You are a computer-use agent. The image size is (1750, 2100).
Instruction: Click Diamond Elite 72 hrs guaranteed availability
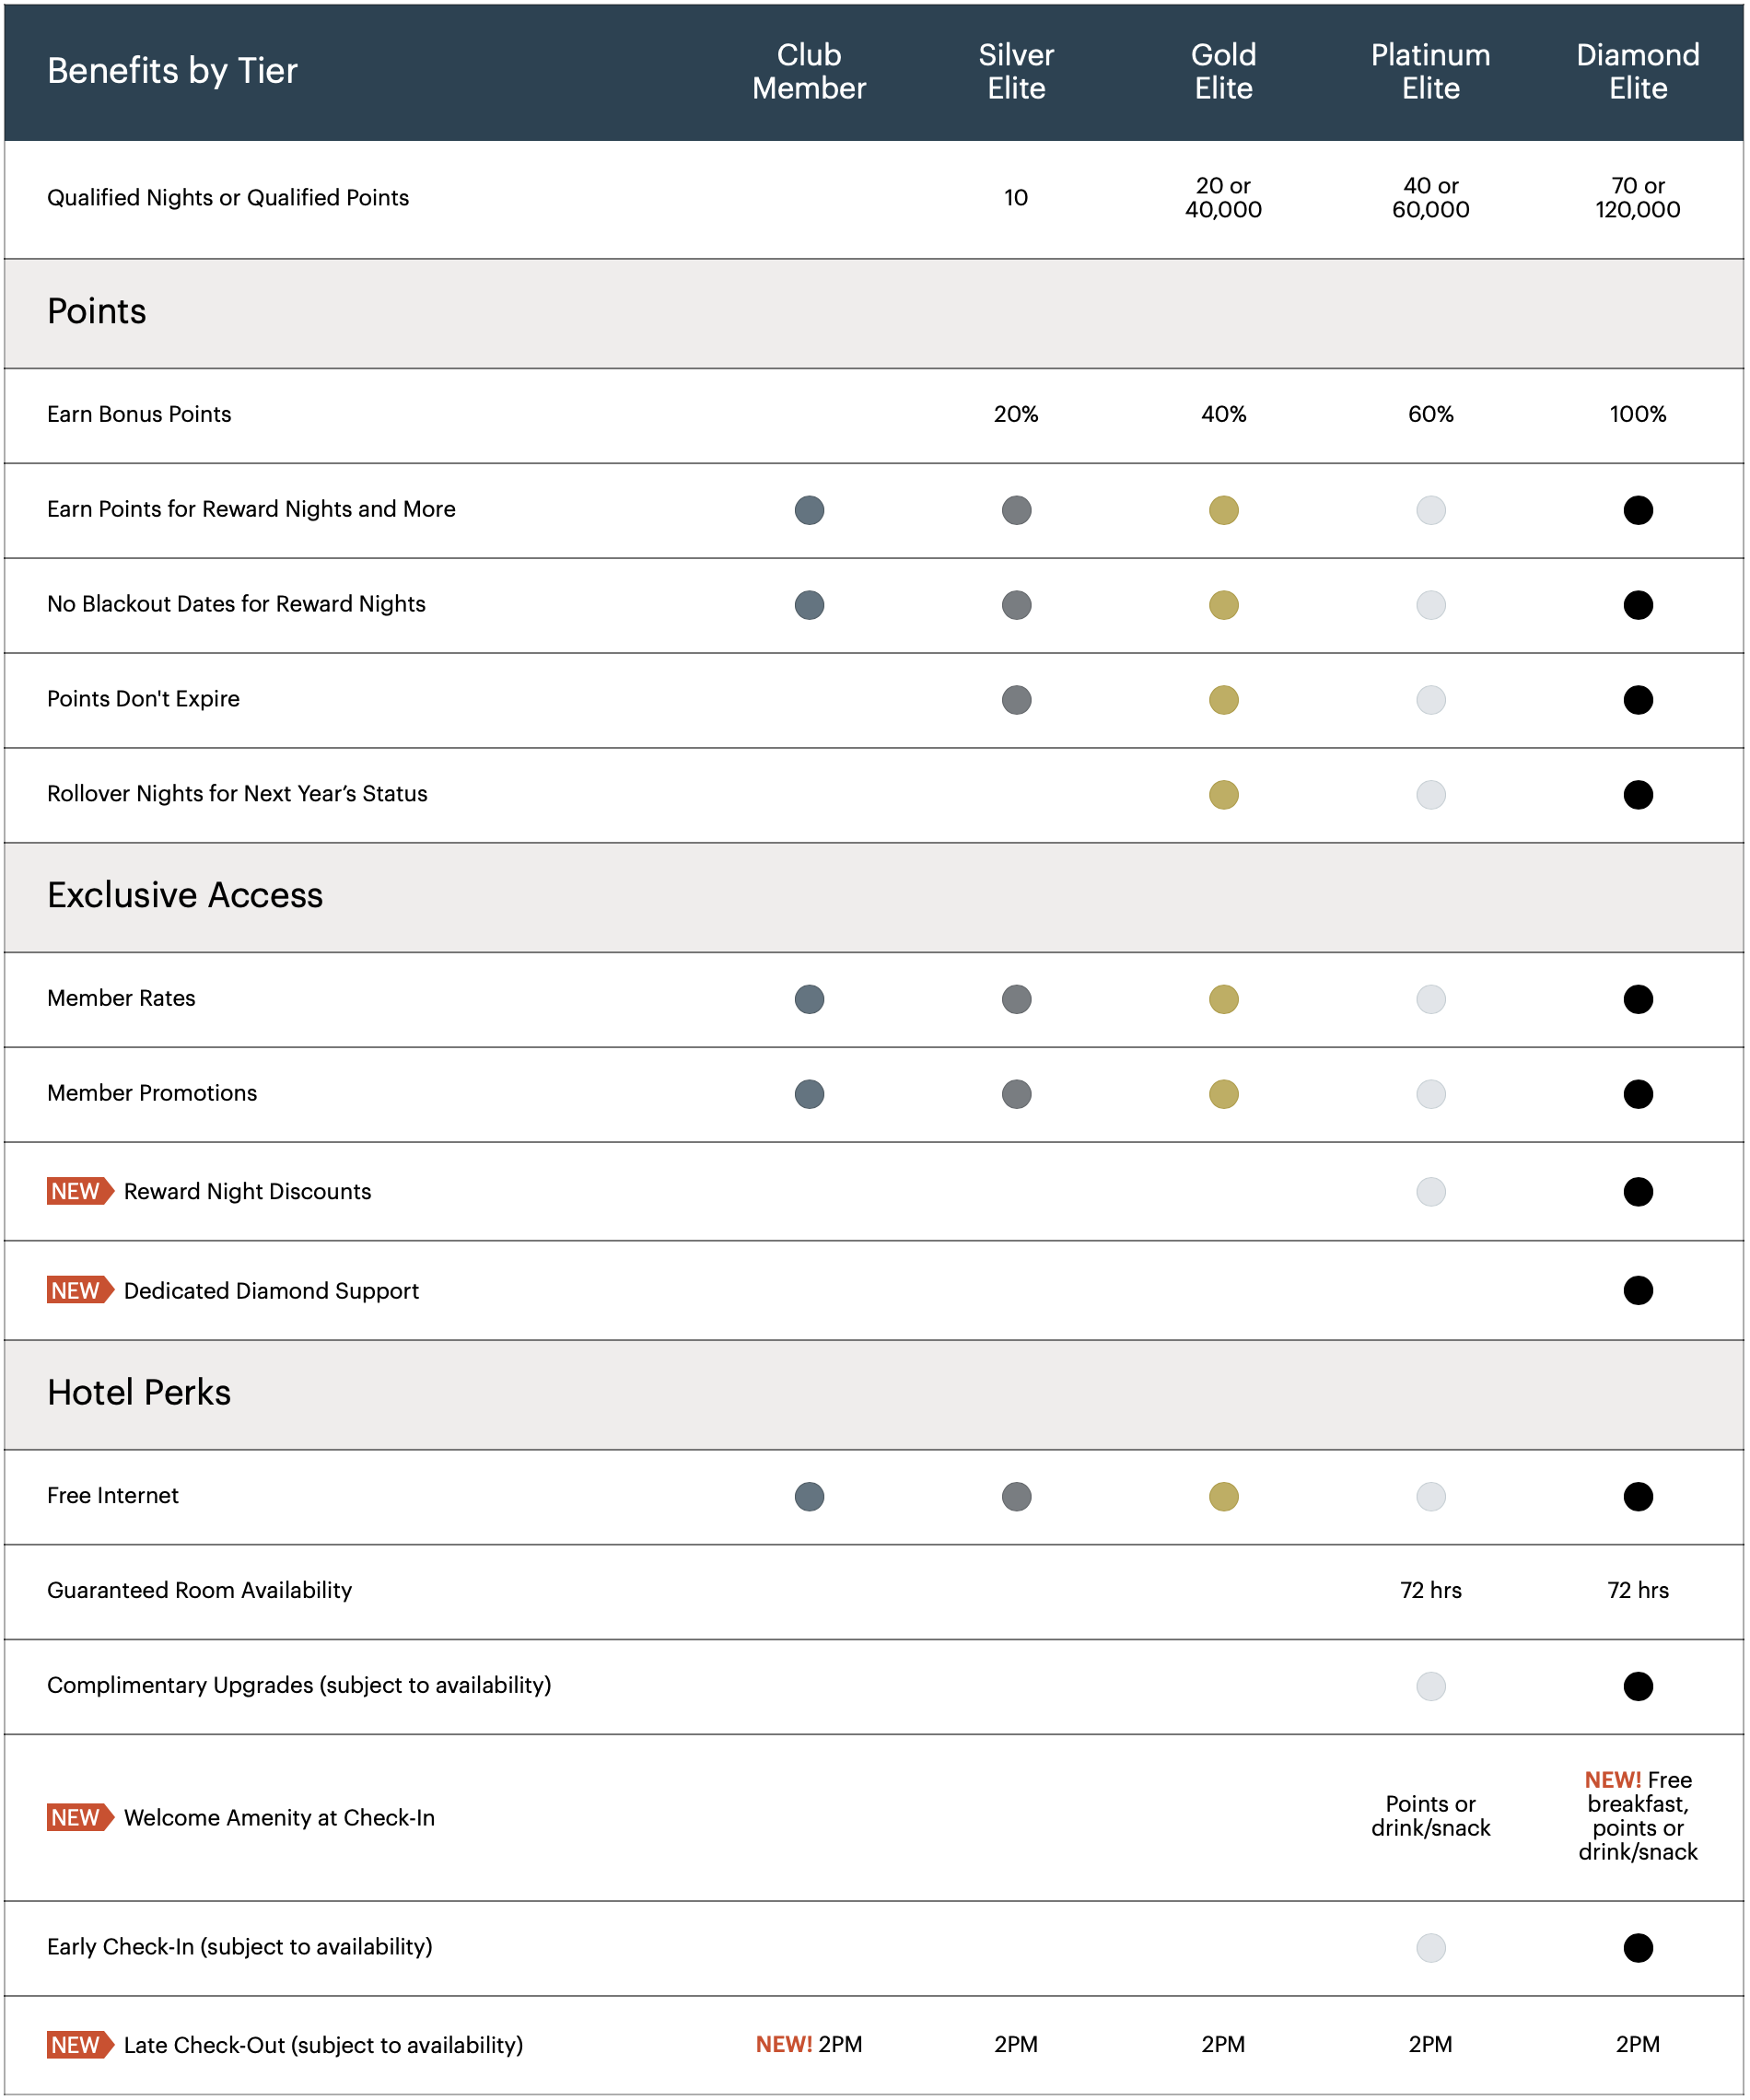[x=1637, y=1590]
